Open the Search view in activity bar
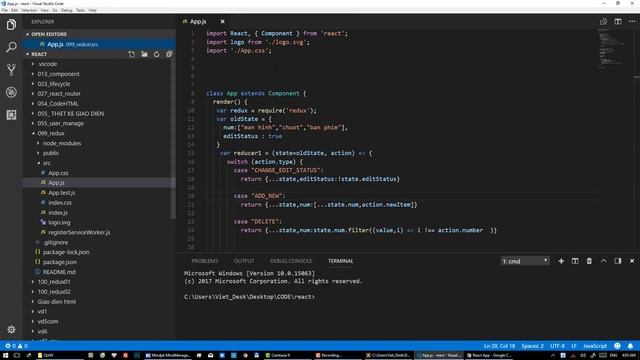The width and height of the screenshot is (640, 360). click(x=11, y=47)
